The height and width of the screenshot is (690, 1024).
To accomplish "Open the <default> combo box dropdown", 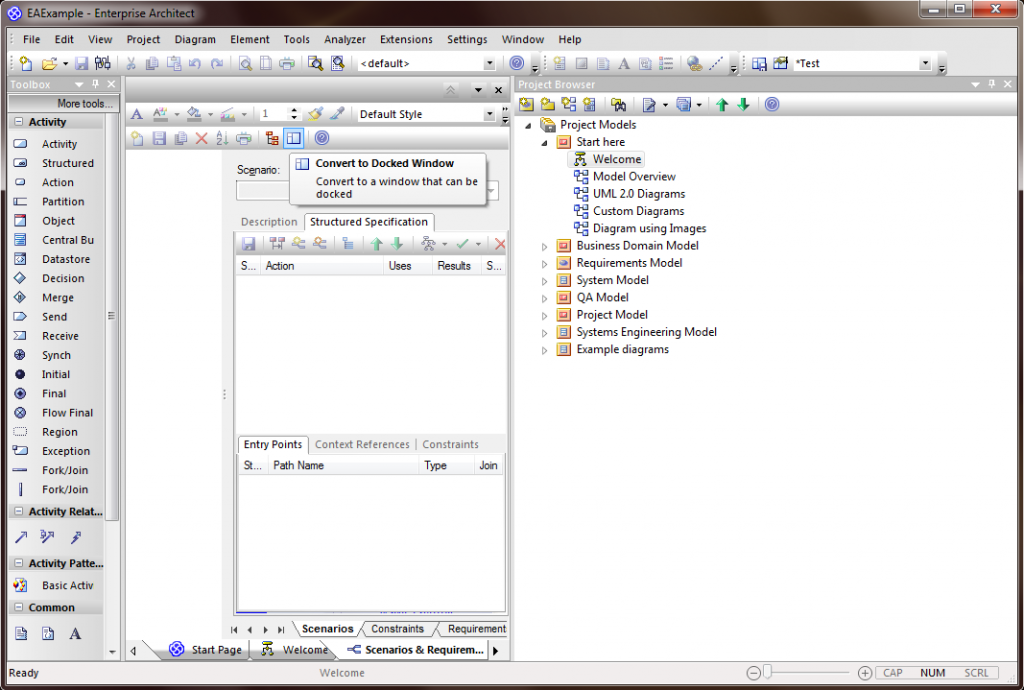I will [489, 63].
